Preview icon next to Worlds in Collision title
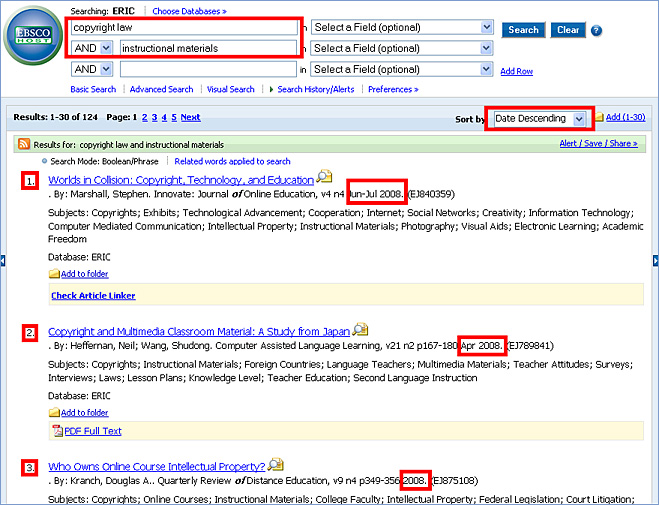Screen dimensions: 659x505 [x=324, y=176]
